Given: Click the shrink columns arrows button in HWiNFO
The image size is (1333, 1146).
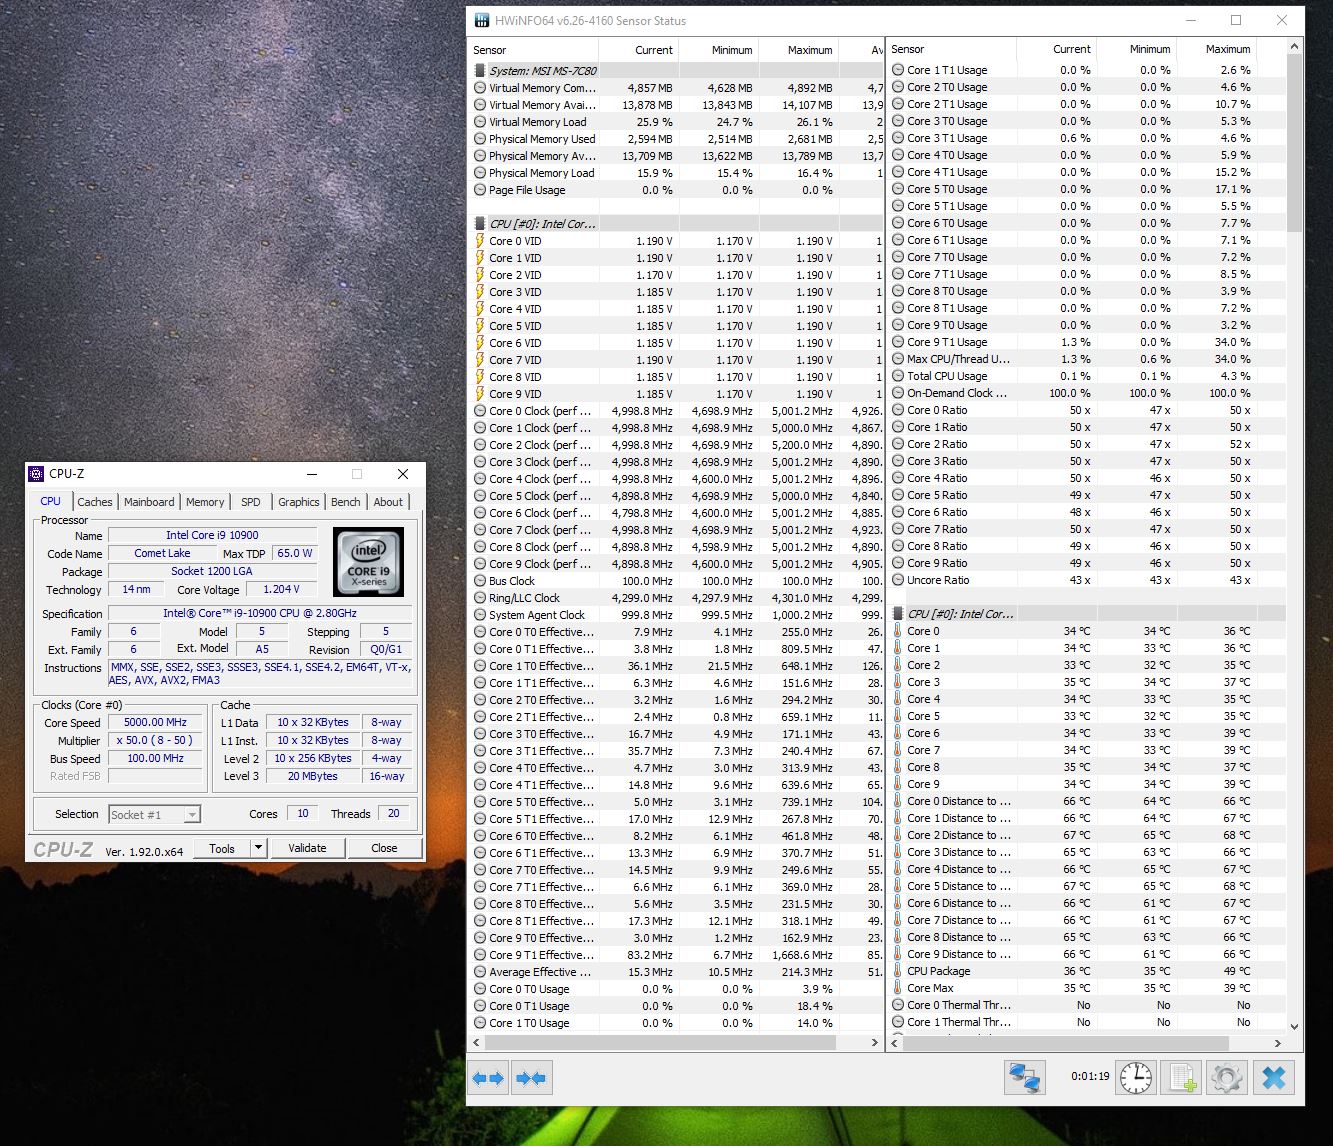Looking at the screenshot, I should pyautogui.click(x=531, y=1078).
